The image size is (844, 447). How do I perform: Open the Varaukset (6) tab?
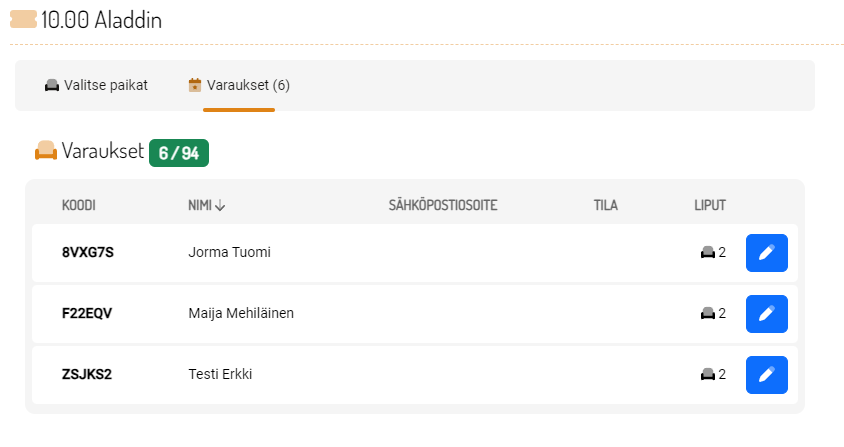click(x=240, y=85)
